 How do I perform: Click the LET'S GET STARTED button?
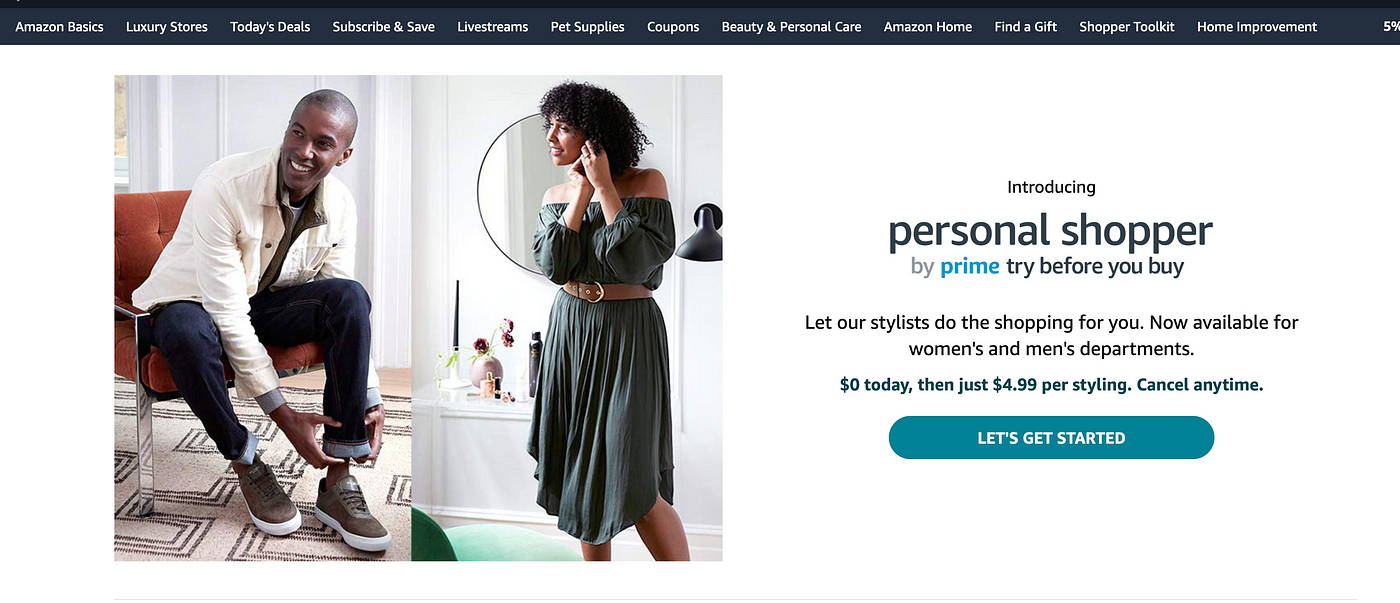click(1051, 438)
